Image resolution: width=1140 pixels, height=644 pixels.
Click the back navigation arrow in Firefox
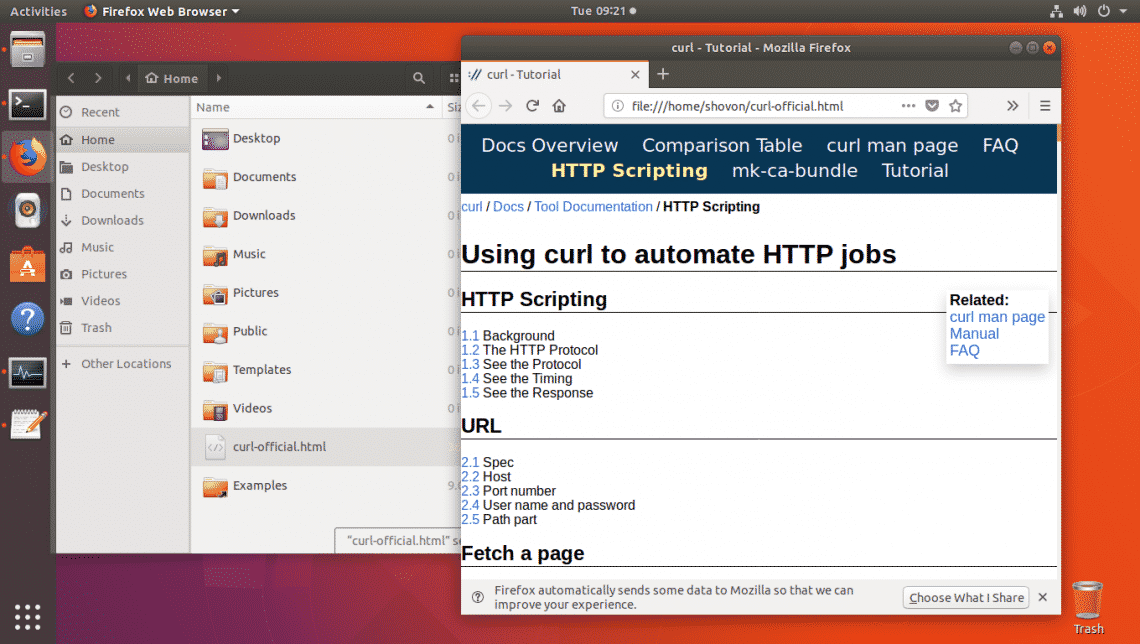click(478, 105)
